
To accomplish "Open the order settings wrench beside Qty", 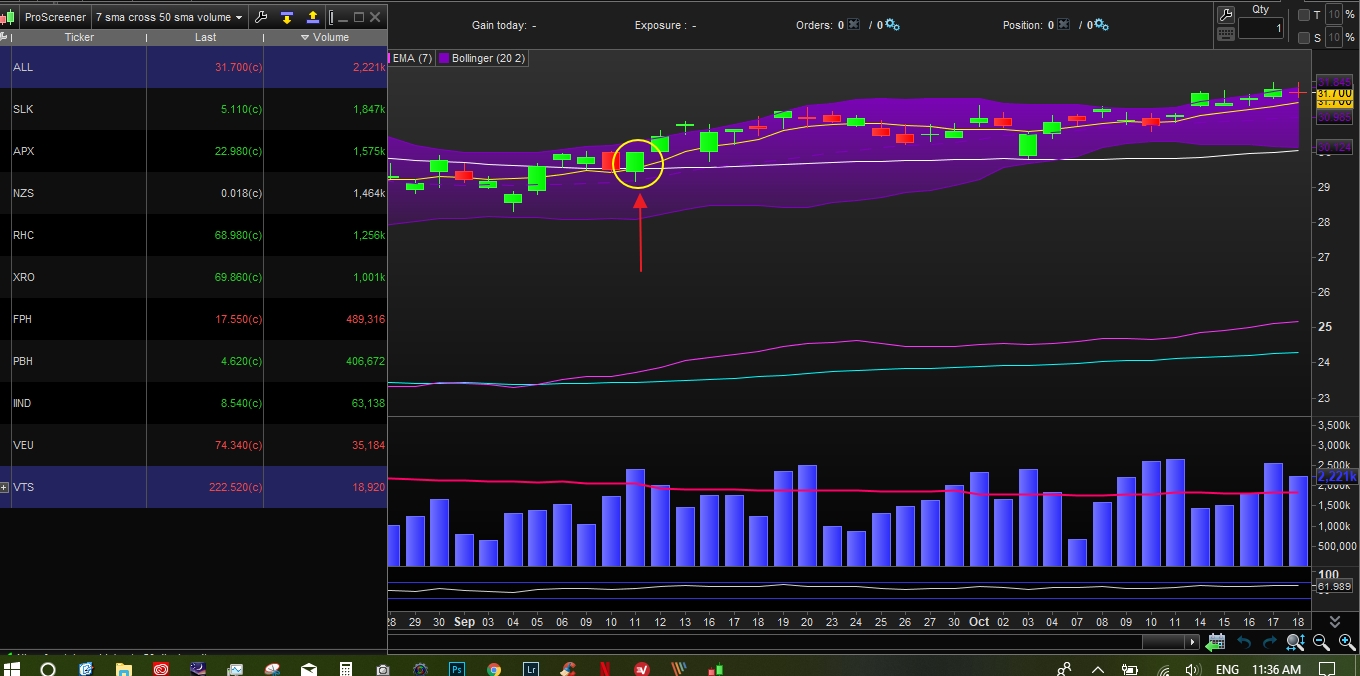I will [x=1225, y=14].
